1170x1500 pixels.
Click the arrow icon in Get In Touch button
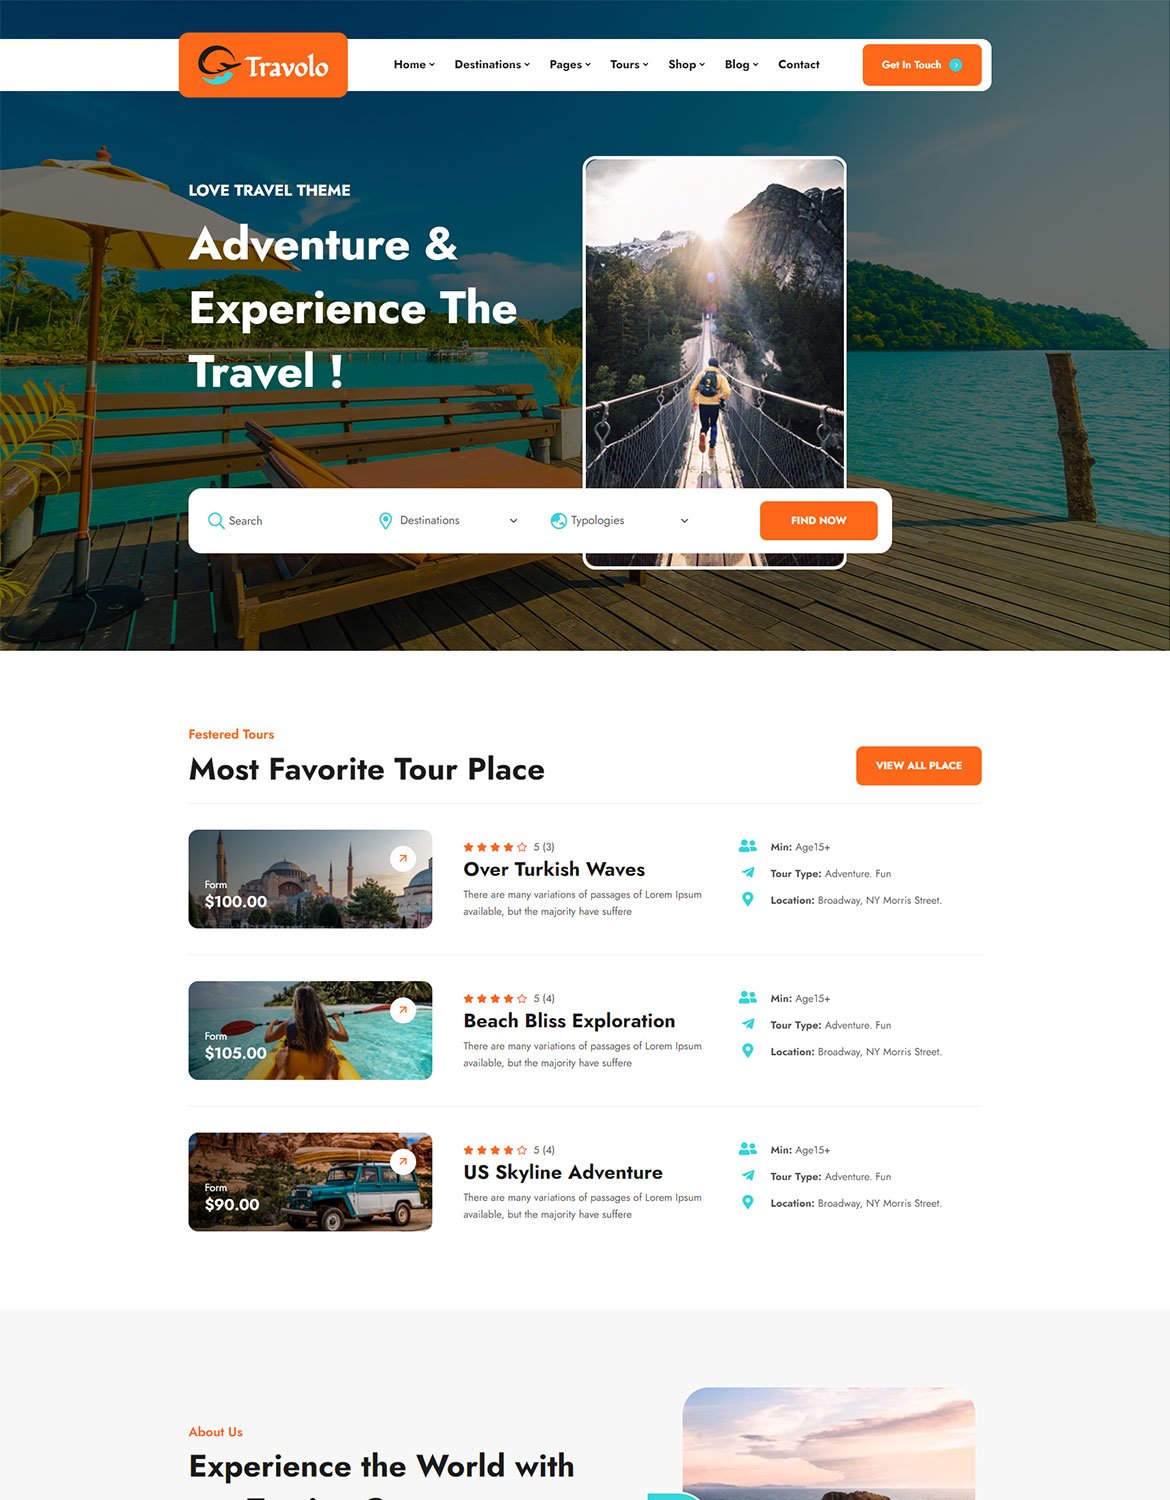956,65
